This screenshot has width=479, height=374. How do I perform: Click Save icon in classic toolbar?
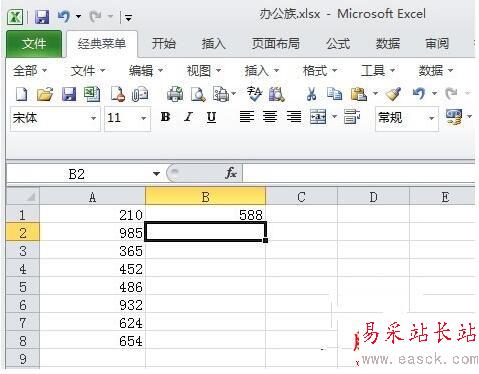click(x=69, y=94)
